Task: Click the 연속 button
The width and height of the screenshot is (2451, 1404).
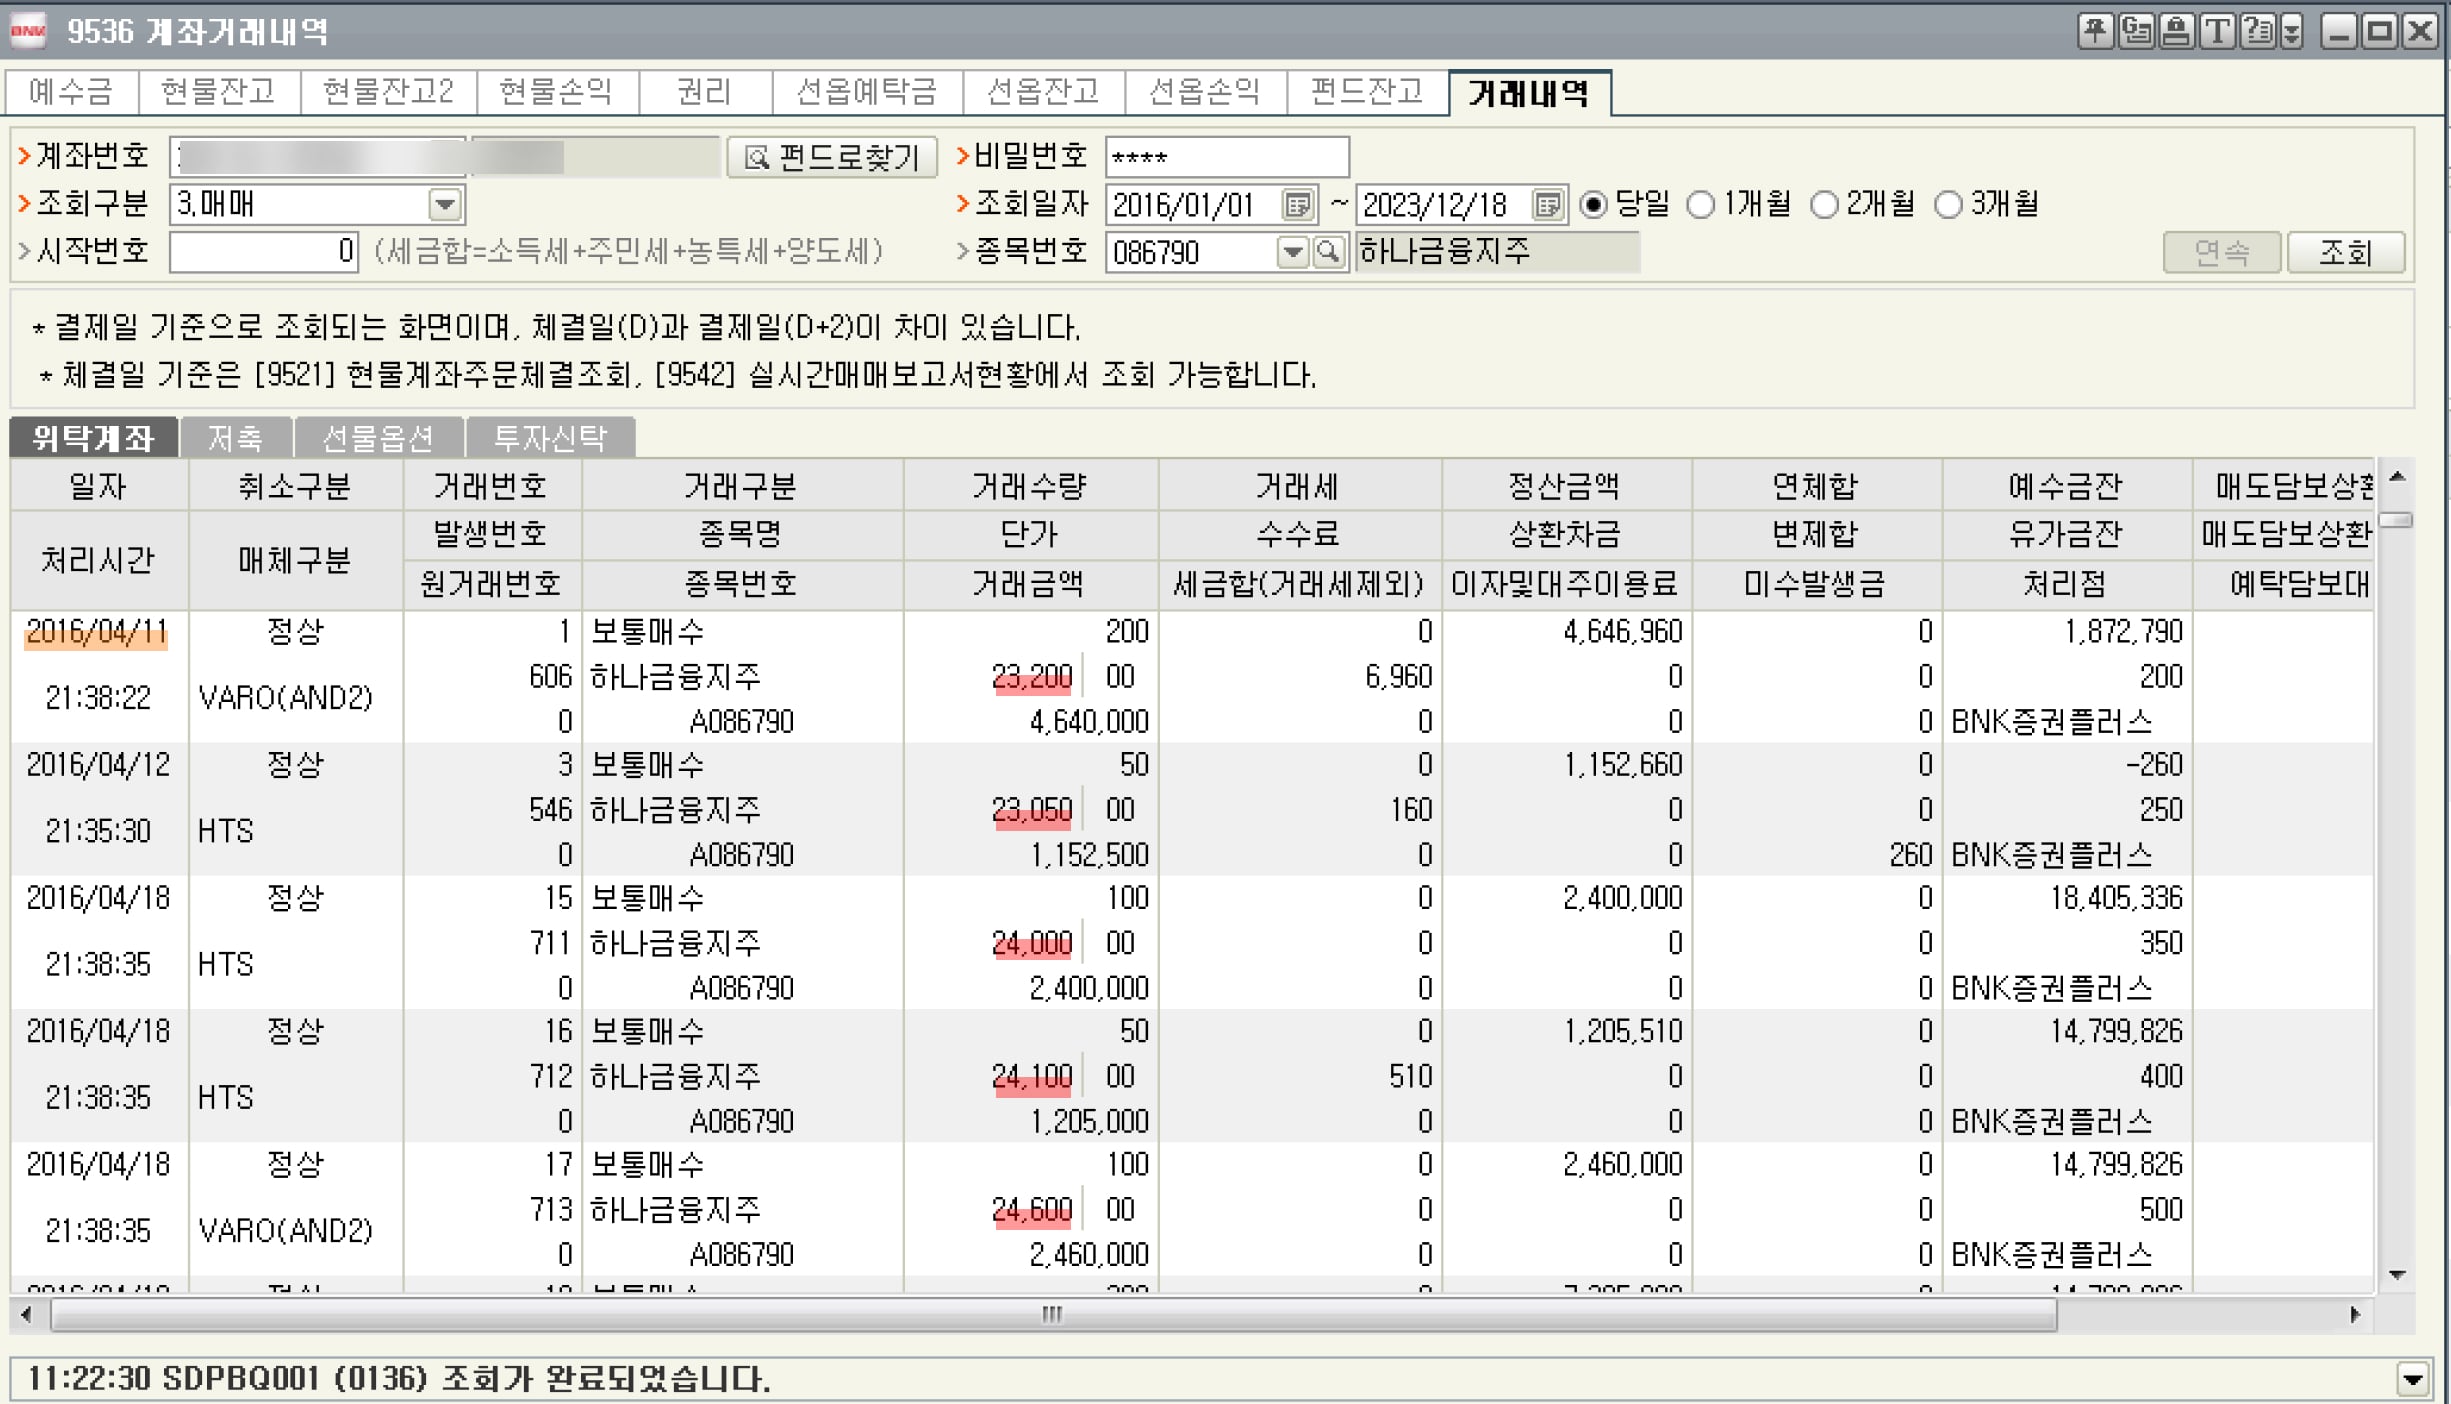Action: pyautogui.click(x=2222, y=252)
